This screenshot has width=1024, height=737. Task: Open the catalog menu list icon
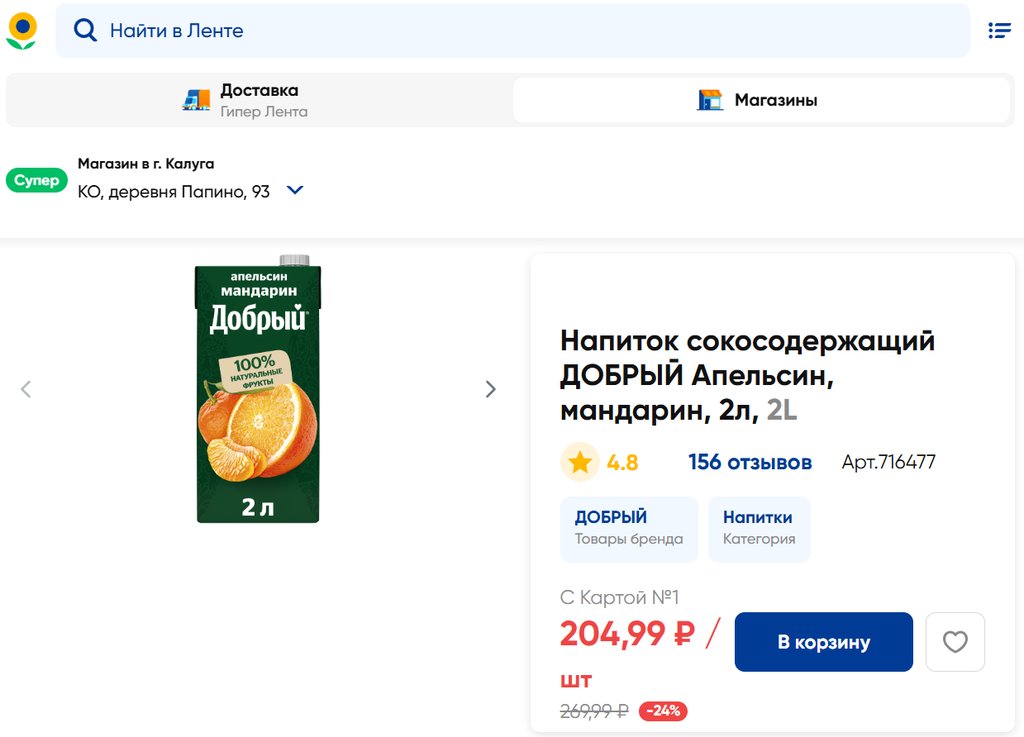click(x=999, y=31)
